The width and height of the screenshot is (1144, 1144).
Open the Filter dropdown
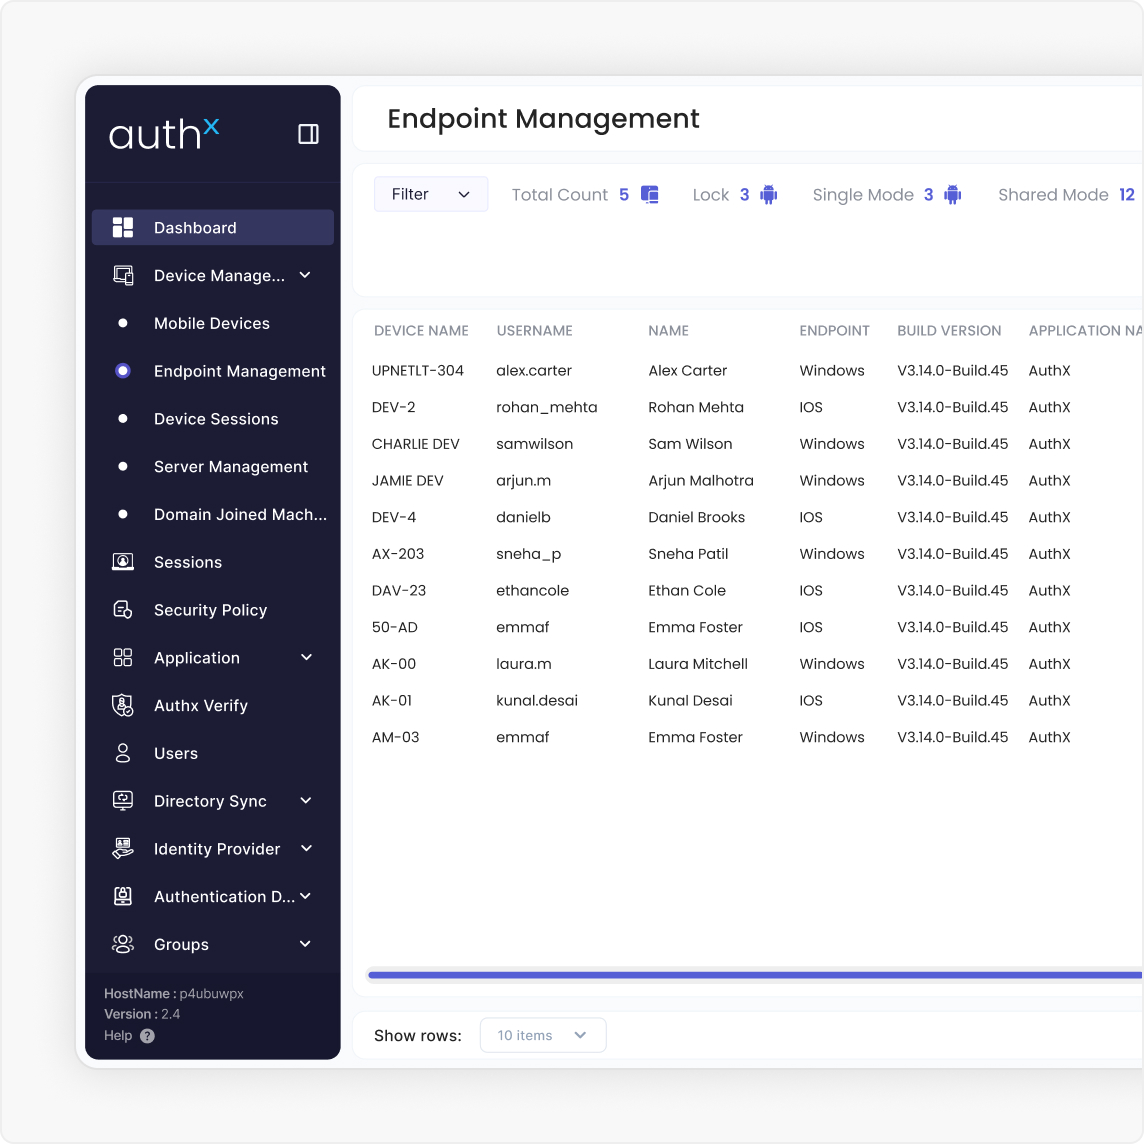click(x=431, y=194)
